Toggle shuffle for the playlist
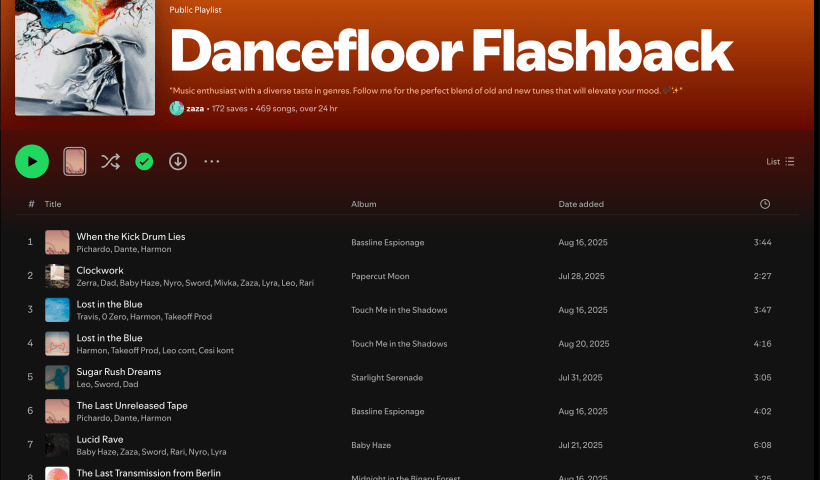This screenshot has height=480, width=820. [x=110, y=161]
